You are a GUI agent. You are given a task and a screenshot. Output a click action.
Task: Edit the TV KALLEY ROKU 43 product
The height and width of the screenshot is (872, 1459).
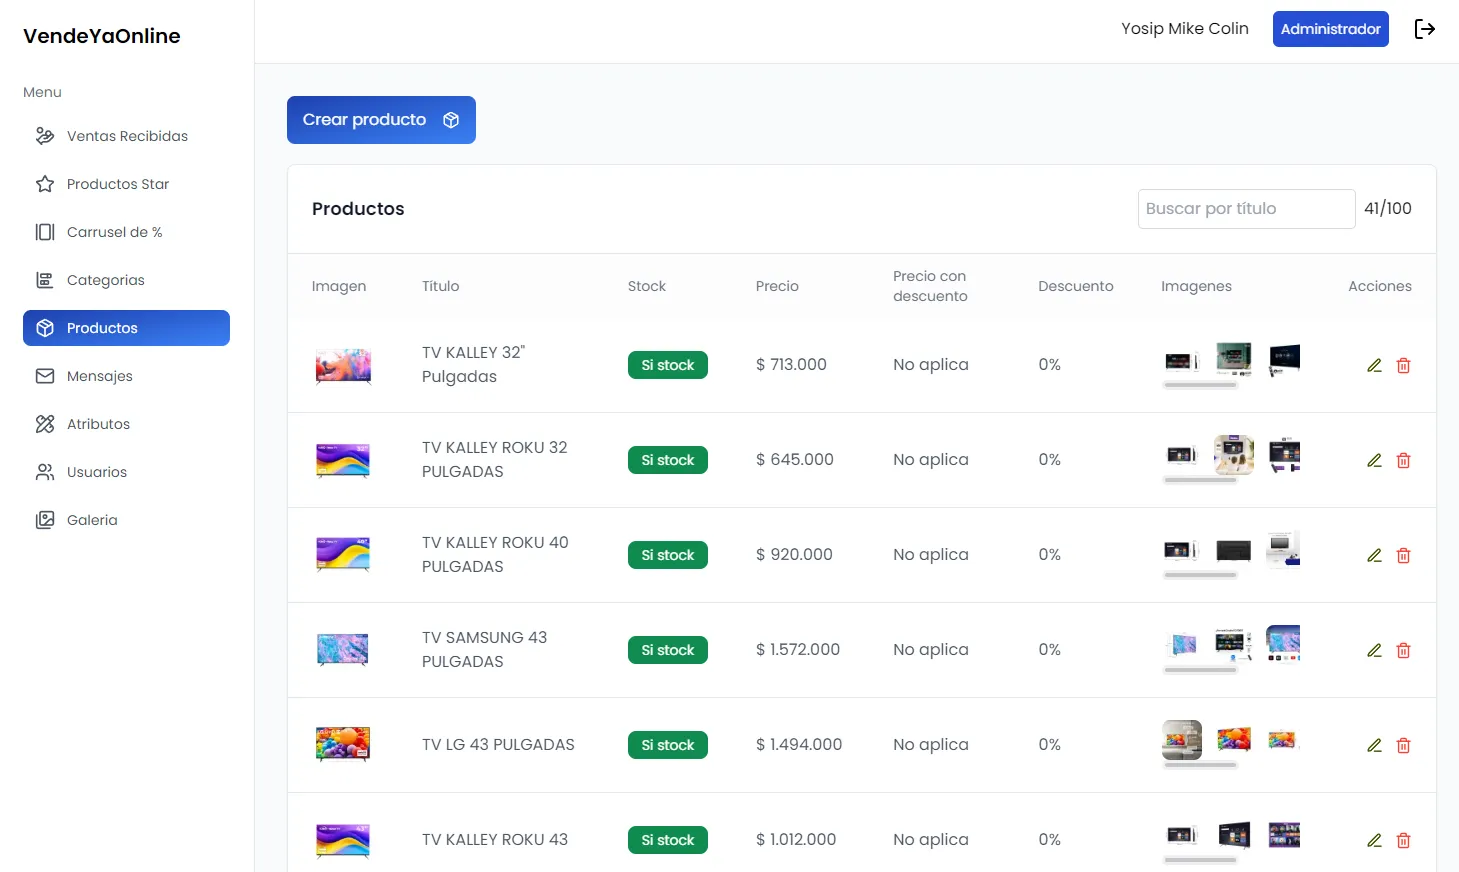coord(1375,841)
